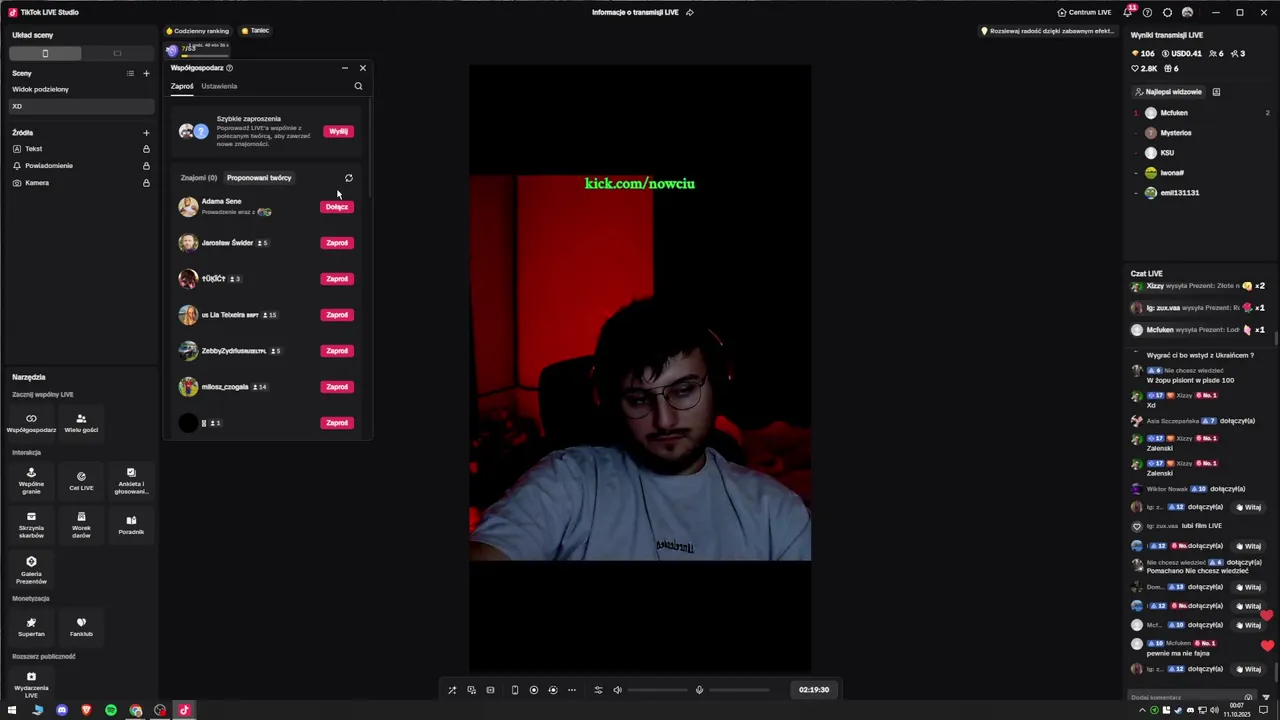The image size is (1280, 720).
Task: Open icon beside Najlepsi widzowie
Action: [x=1216, y=92]
